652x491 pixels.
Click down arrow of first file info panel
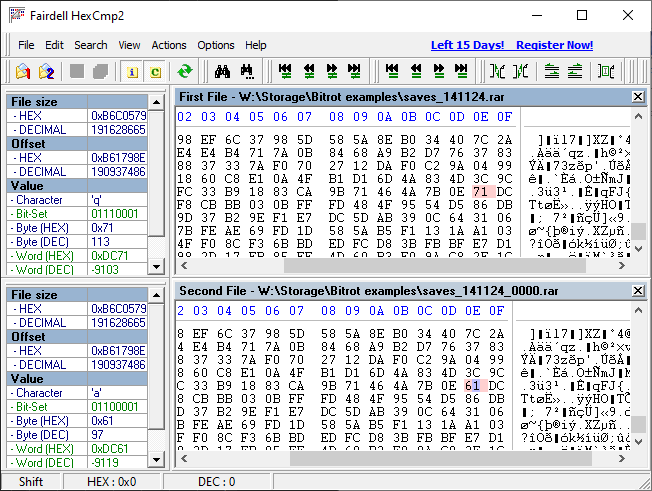tap(156, 267)
